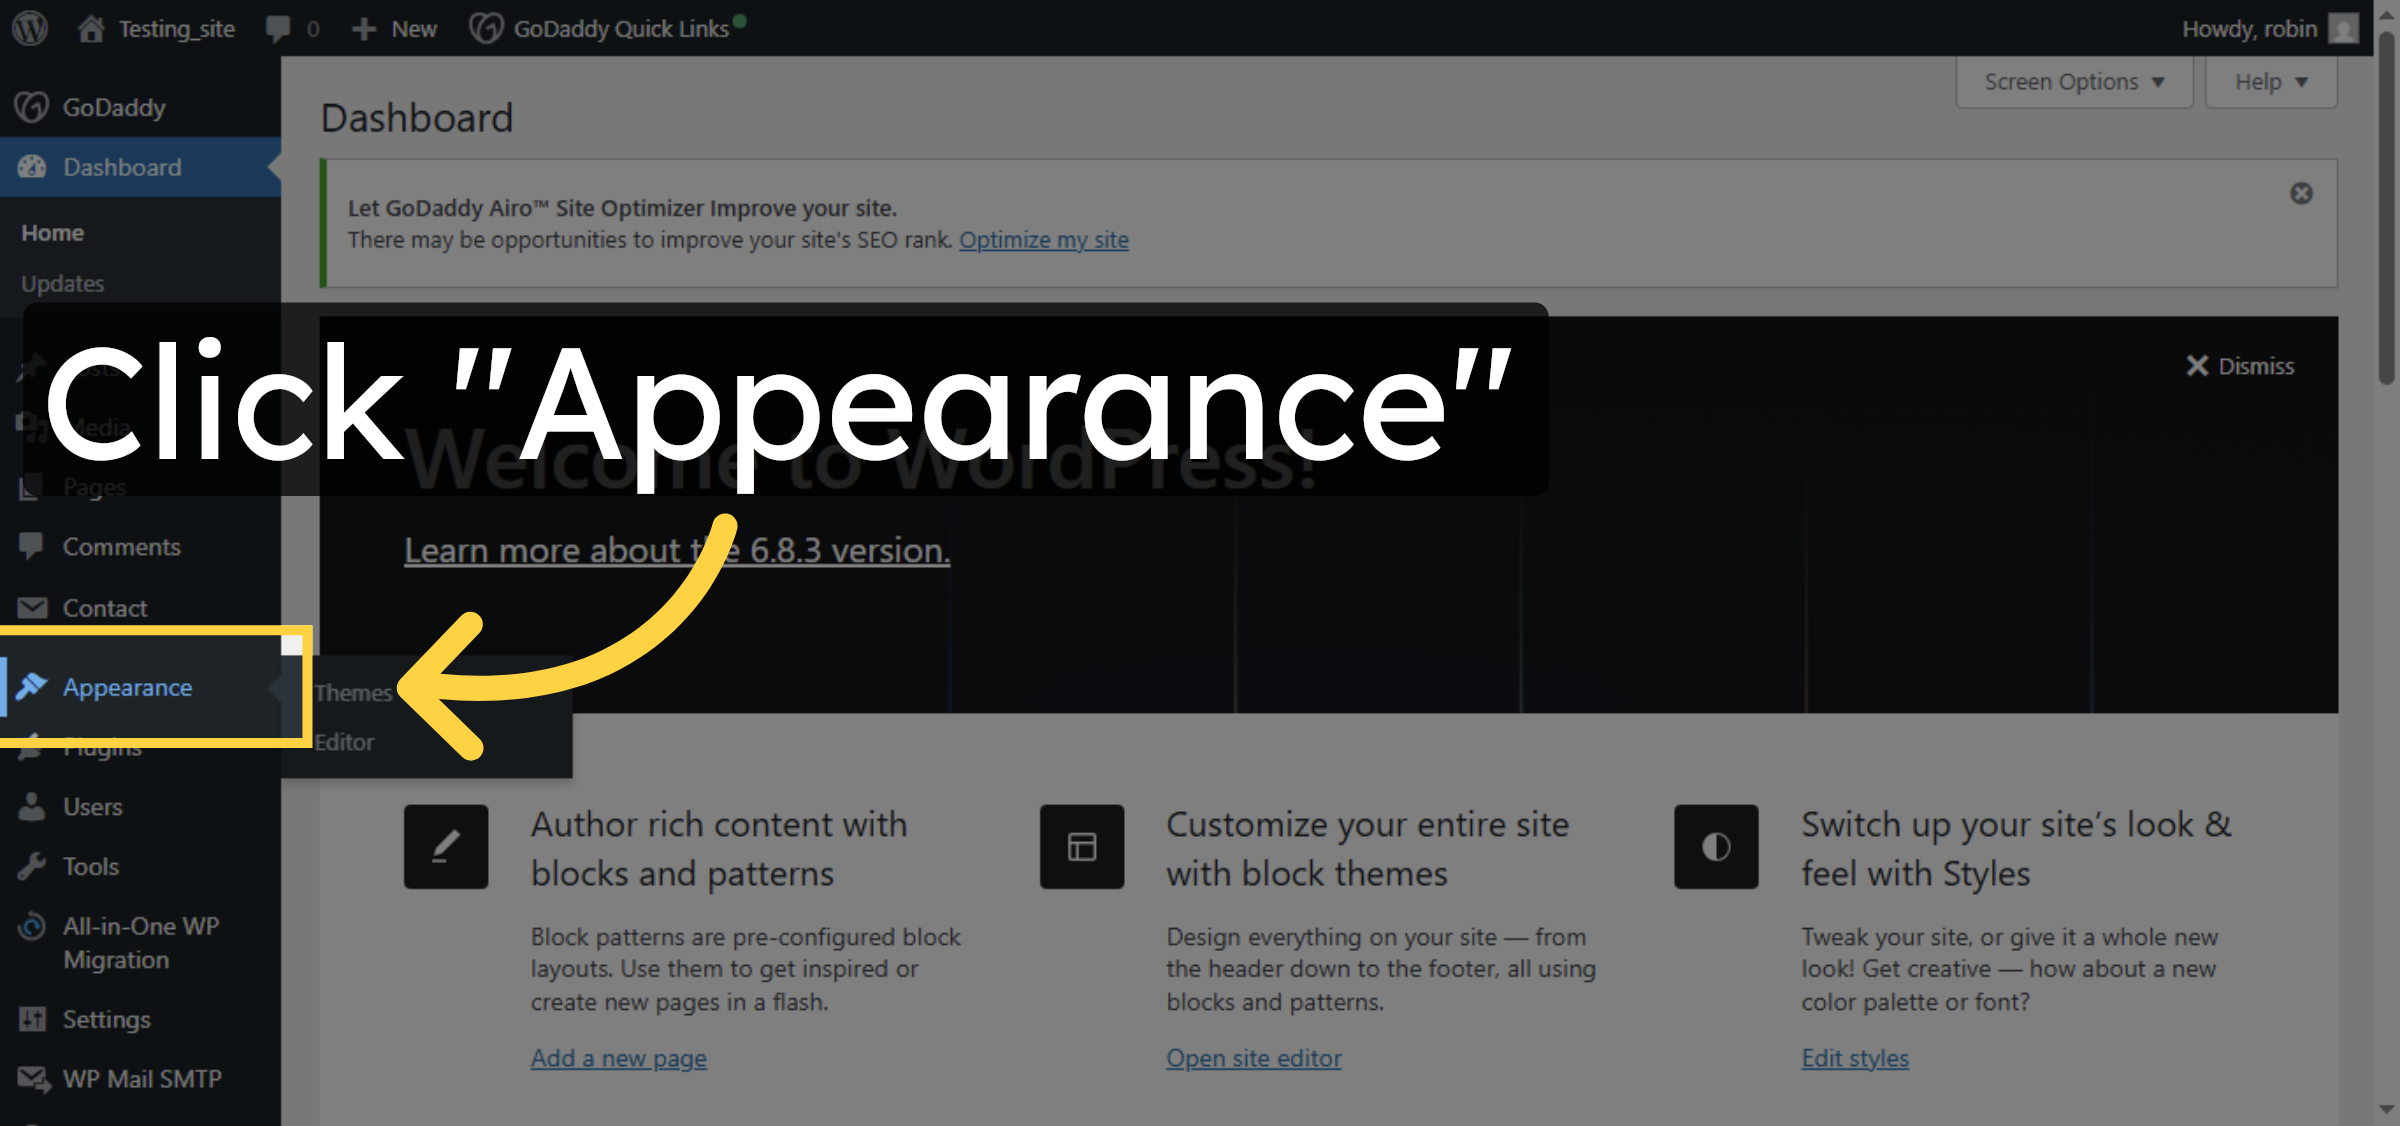Expand the Help dropdown
Screen dimensions: 2400x1126
2270,81
